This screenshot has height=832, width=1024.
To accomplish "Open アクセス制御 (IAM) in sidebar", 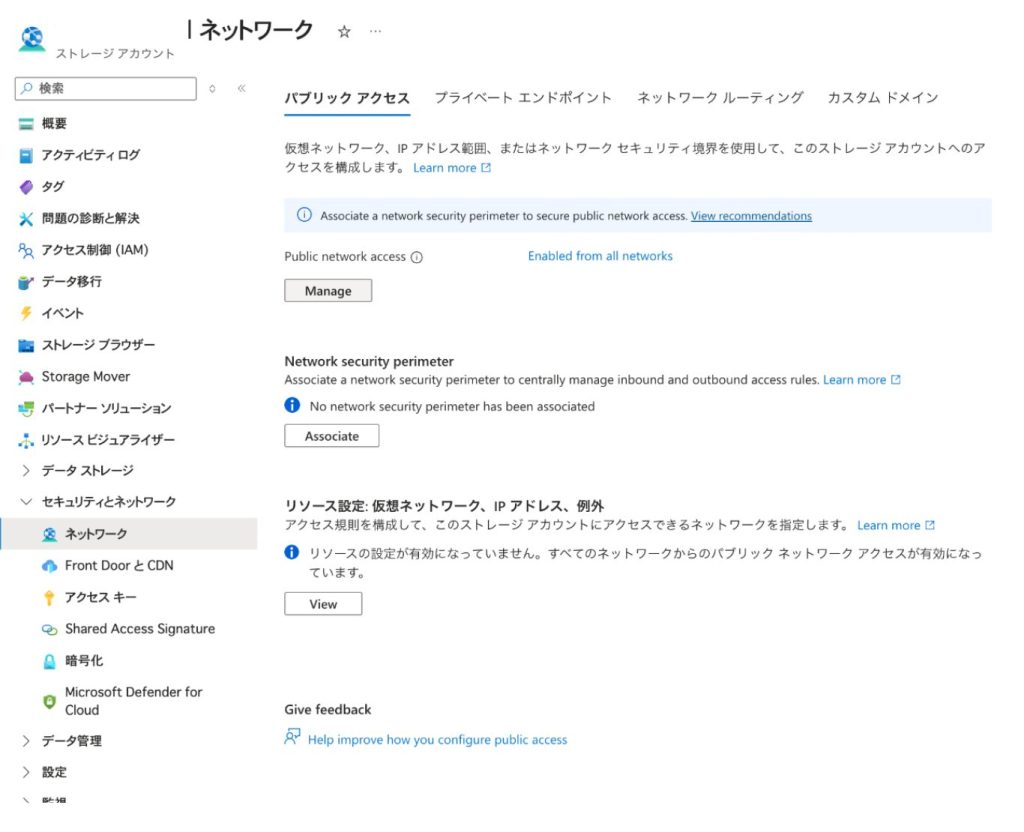I will coord(94,250).
